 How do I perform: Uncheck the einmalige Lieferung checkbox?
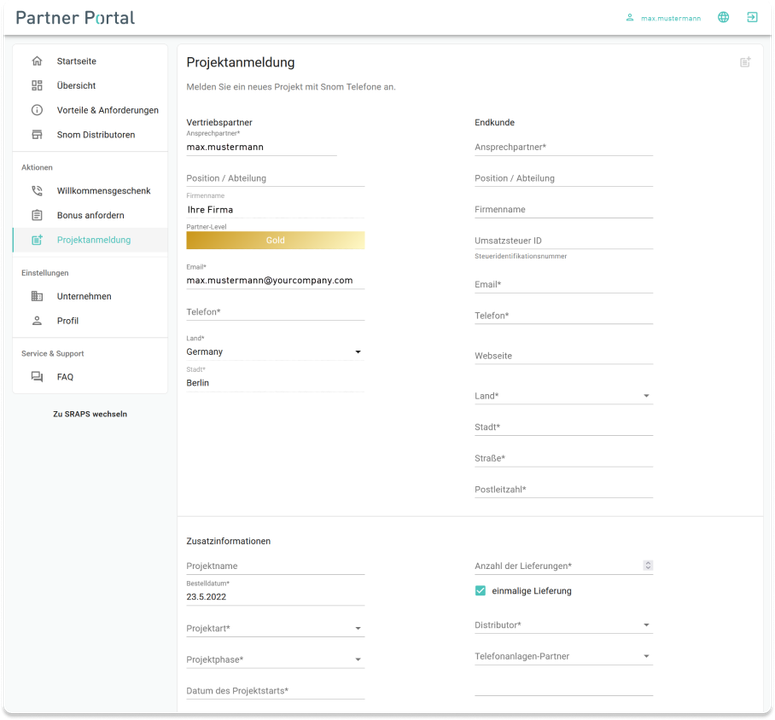tap(481, 591)
